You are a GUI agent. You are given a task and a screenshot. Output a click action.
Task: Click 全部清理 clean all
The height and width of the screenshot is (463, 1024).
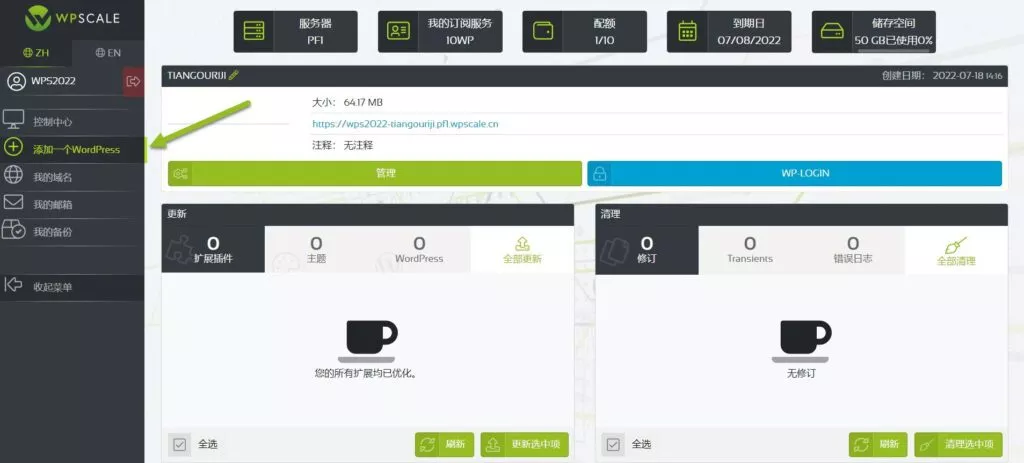(x=956, y=249)
